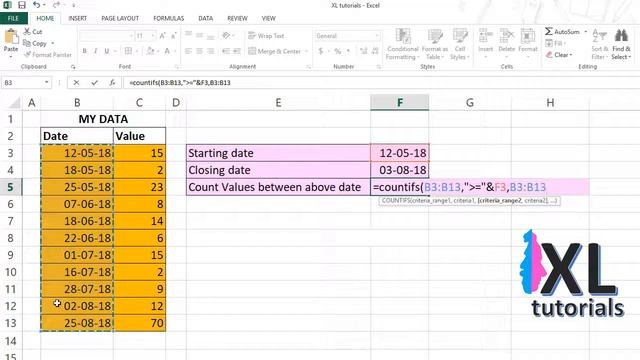640x360 pixels.
Task: Toggle Bold formatting
Action: click(x=84, y=51)
